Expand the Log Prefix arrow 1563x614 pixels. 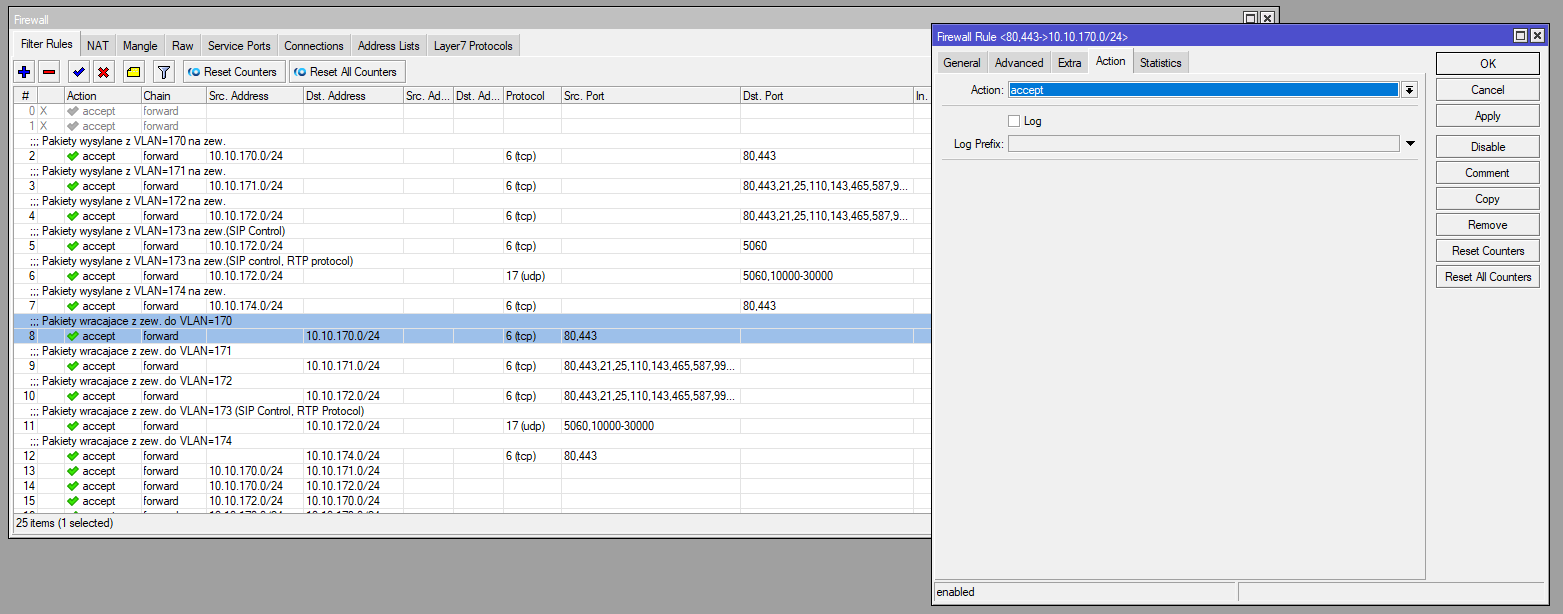pyautogui.click(x=1410, y=144)
